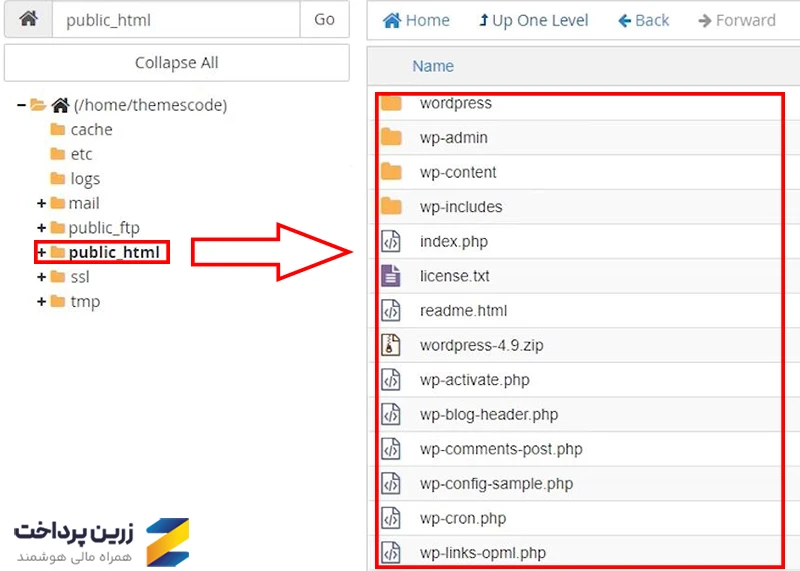
Task: Click the wp-content folder icon
Action: point(391,172)
